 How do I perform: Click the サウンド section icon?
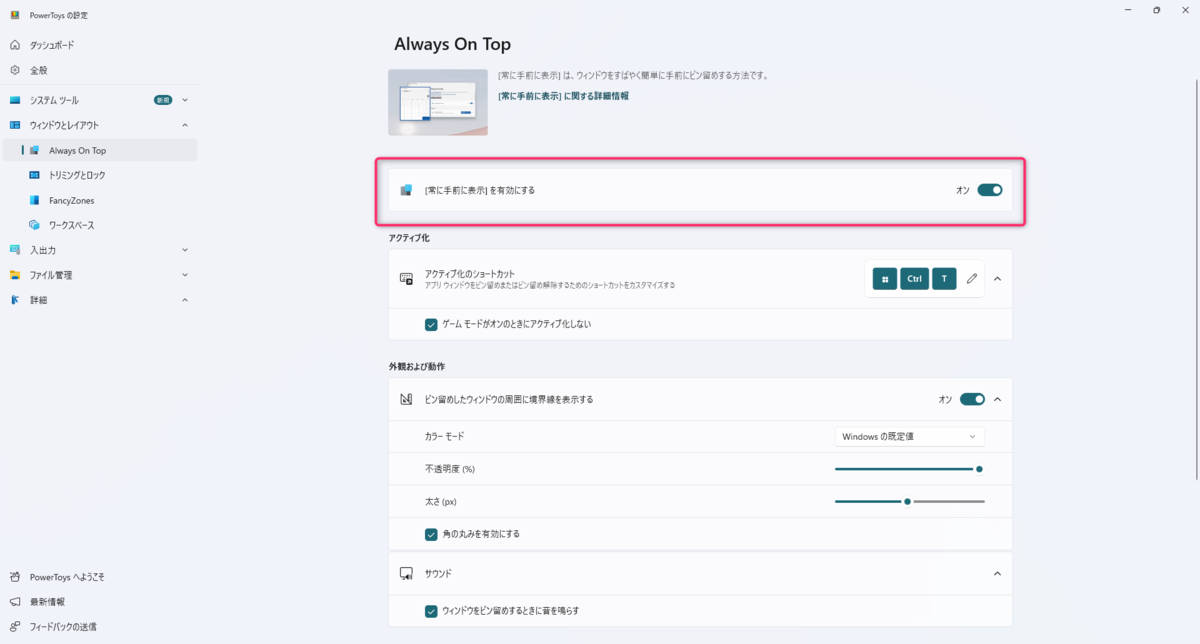[406, 574]
